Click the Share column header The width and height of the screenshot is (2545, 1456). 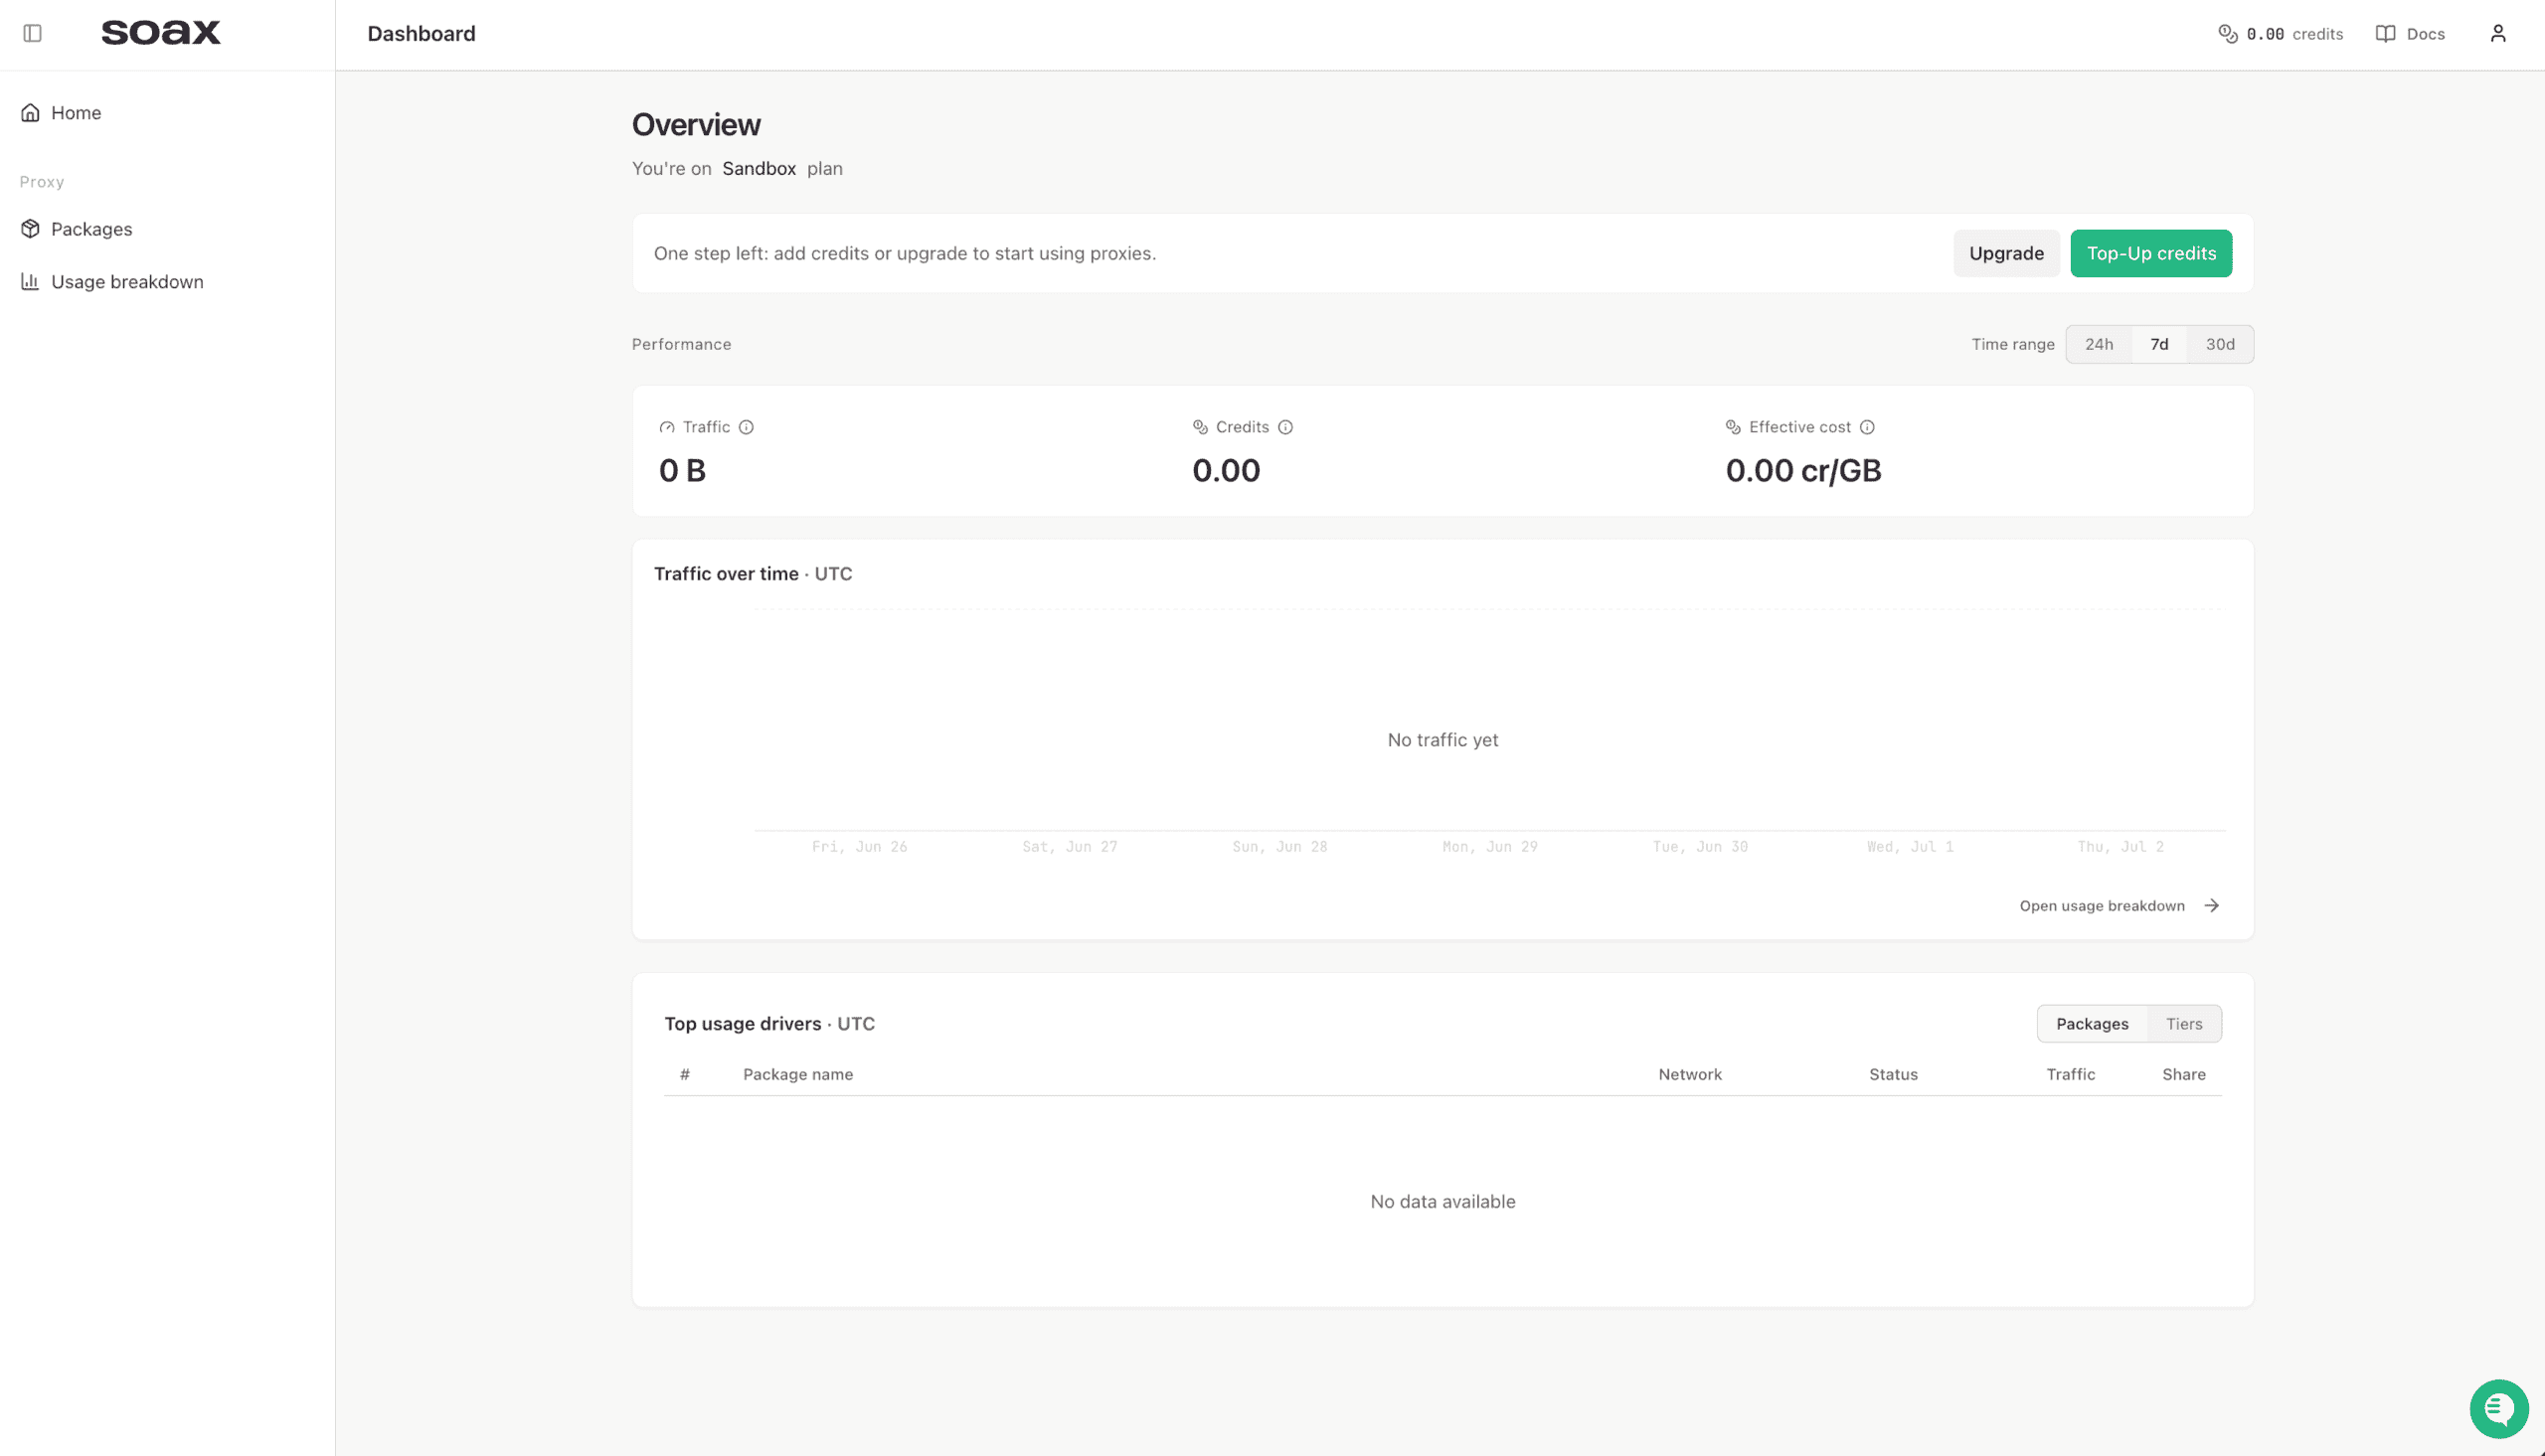click(2183, 1075)
